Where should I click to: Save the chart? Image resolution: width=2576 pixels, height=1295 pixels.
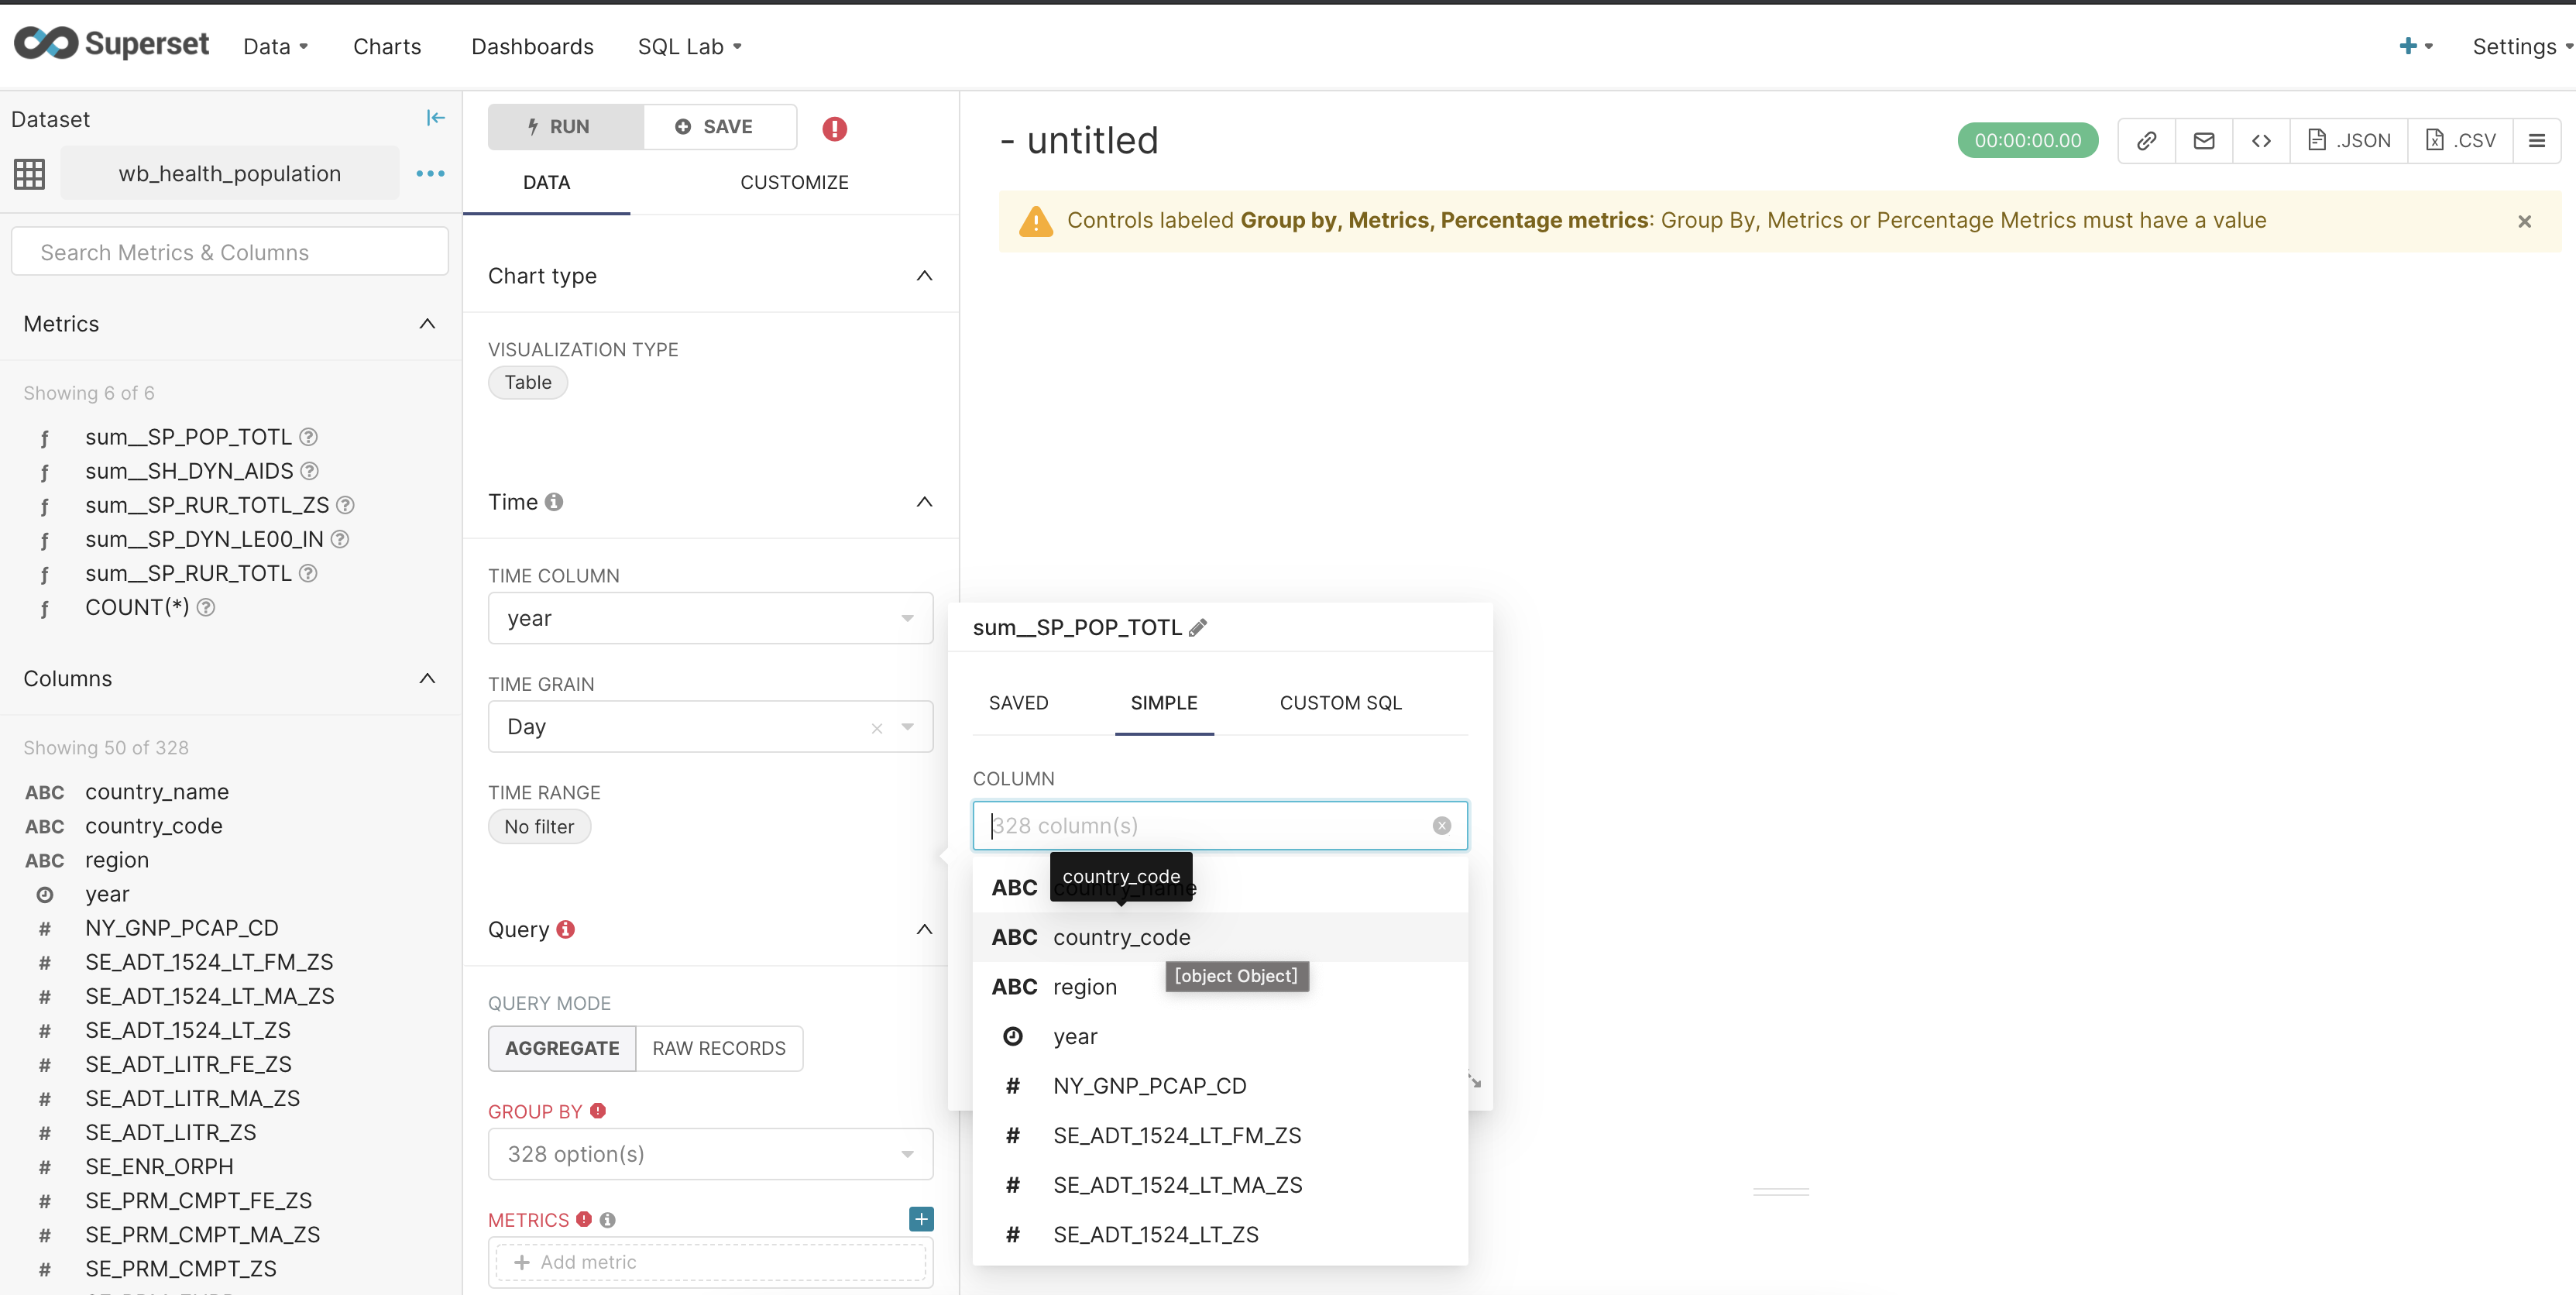click(x=719, y=126)
